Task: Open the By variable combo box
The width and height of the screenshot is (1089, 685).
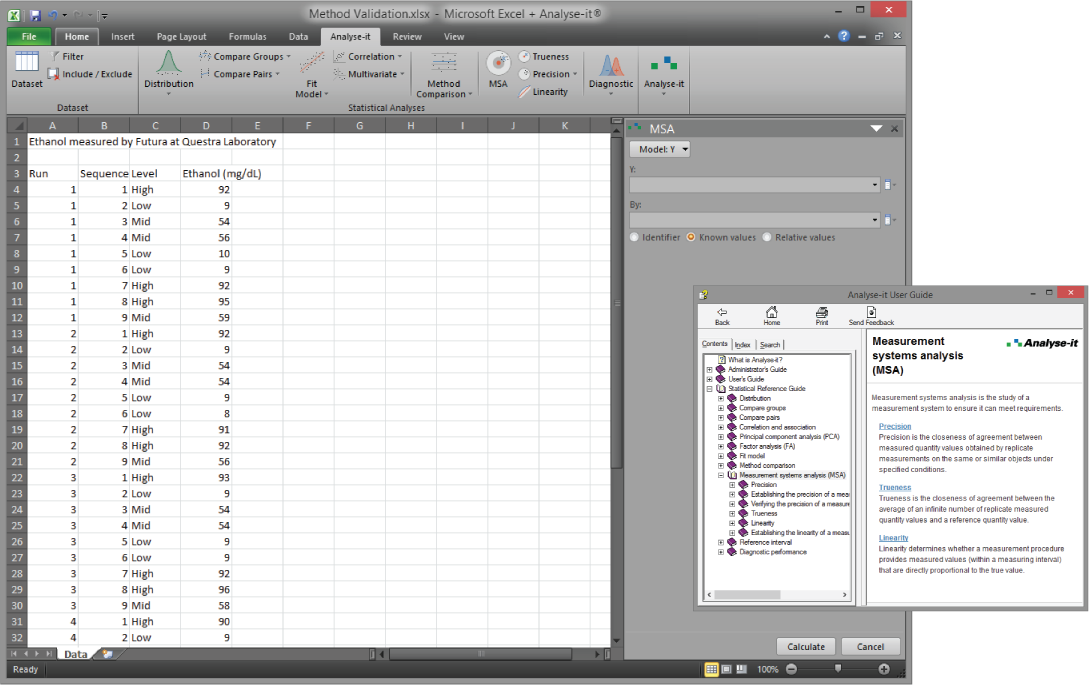Action: click(755, 220)
